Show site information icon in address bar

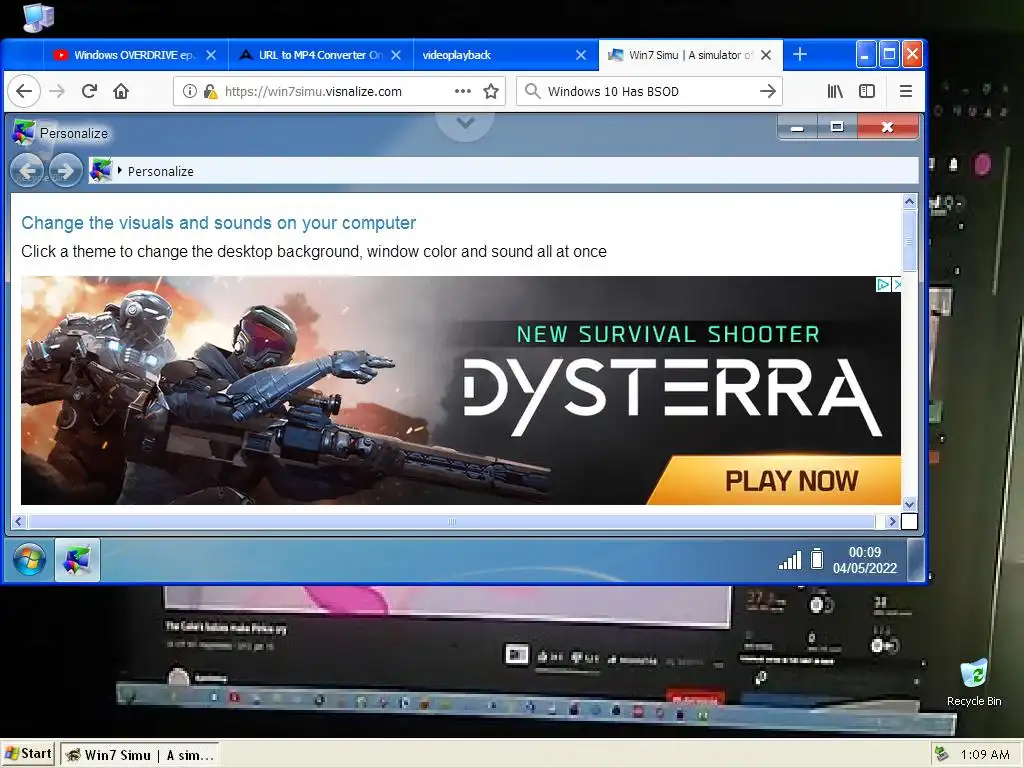[189, 91]
